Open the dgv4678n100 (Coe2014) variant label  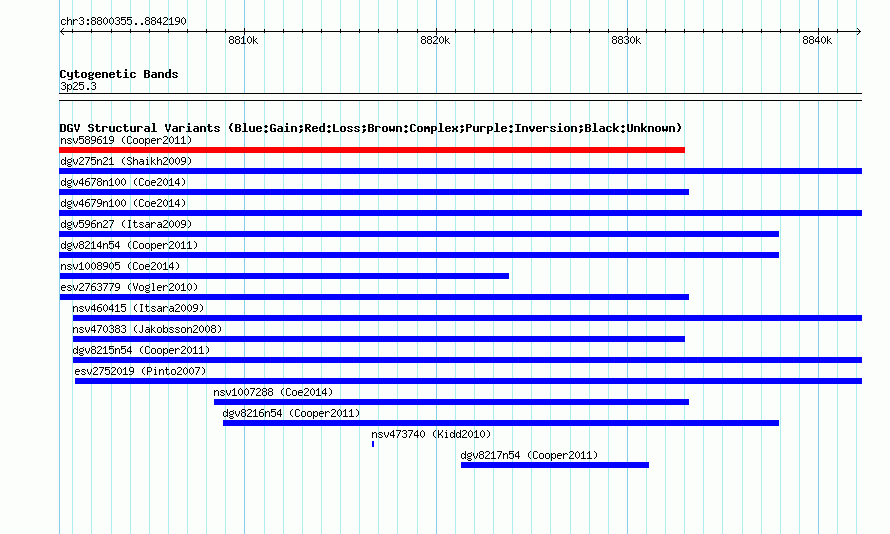(123, 182)
